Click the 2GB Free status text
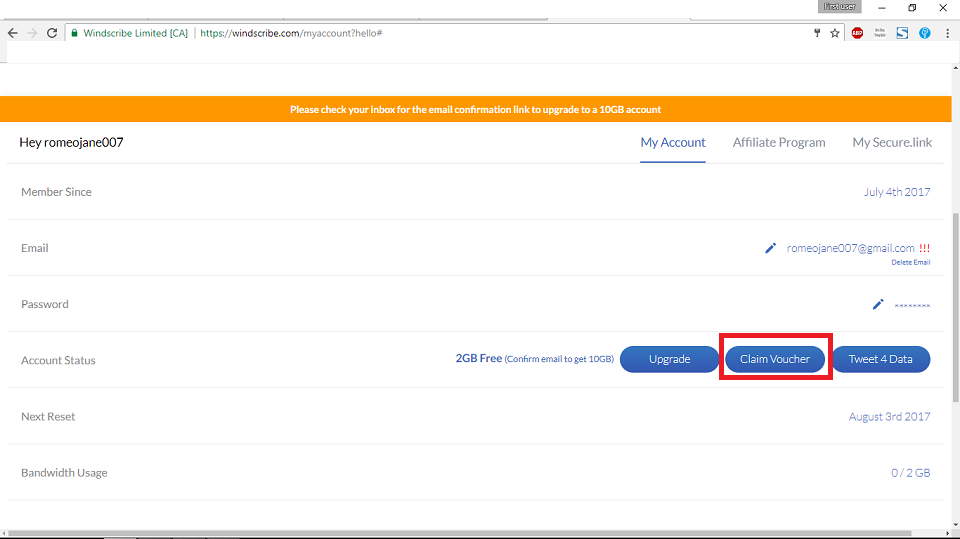The image size is (960, 539). 479,358
